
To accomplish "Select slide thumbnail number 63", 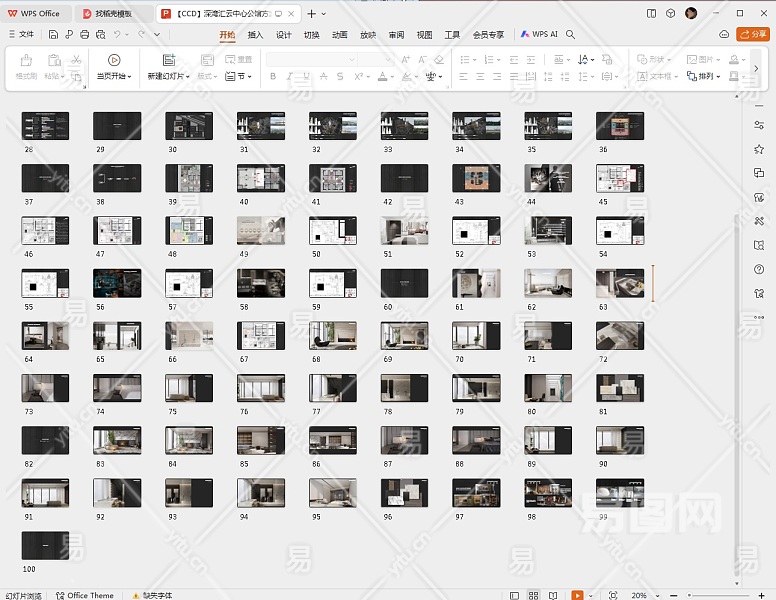I will click(620, 283).
